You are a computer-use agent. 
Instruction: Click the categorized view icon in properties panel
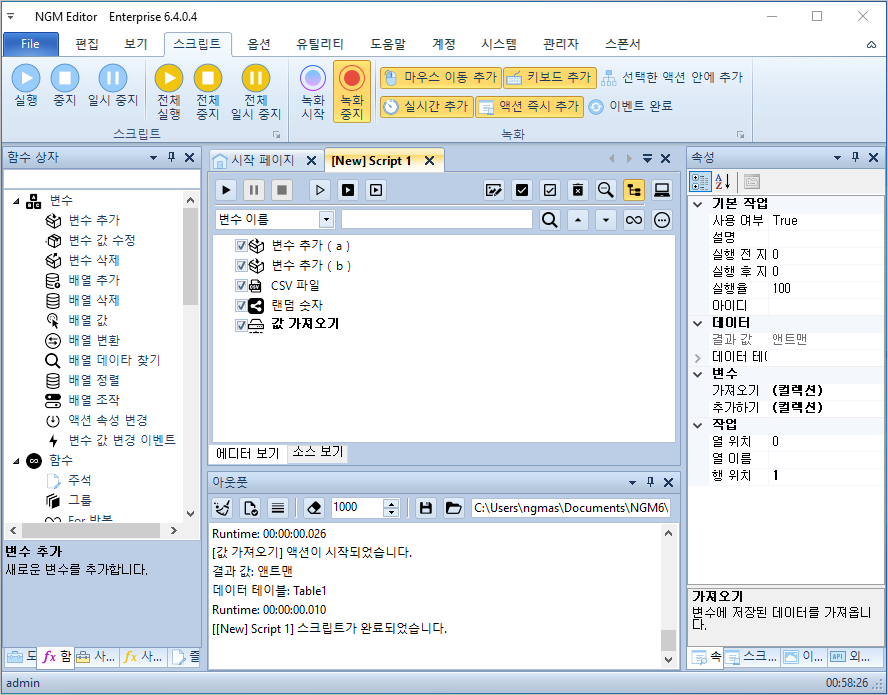click(x=700, y=182)
